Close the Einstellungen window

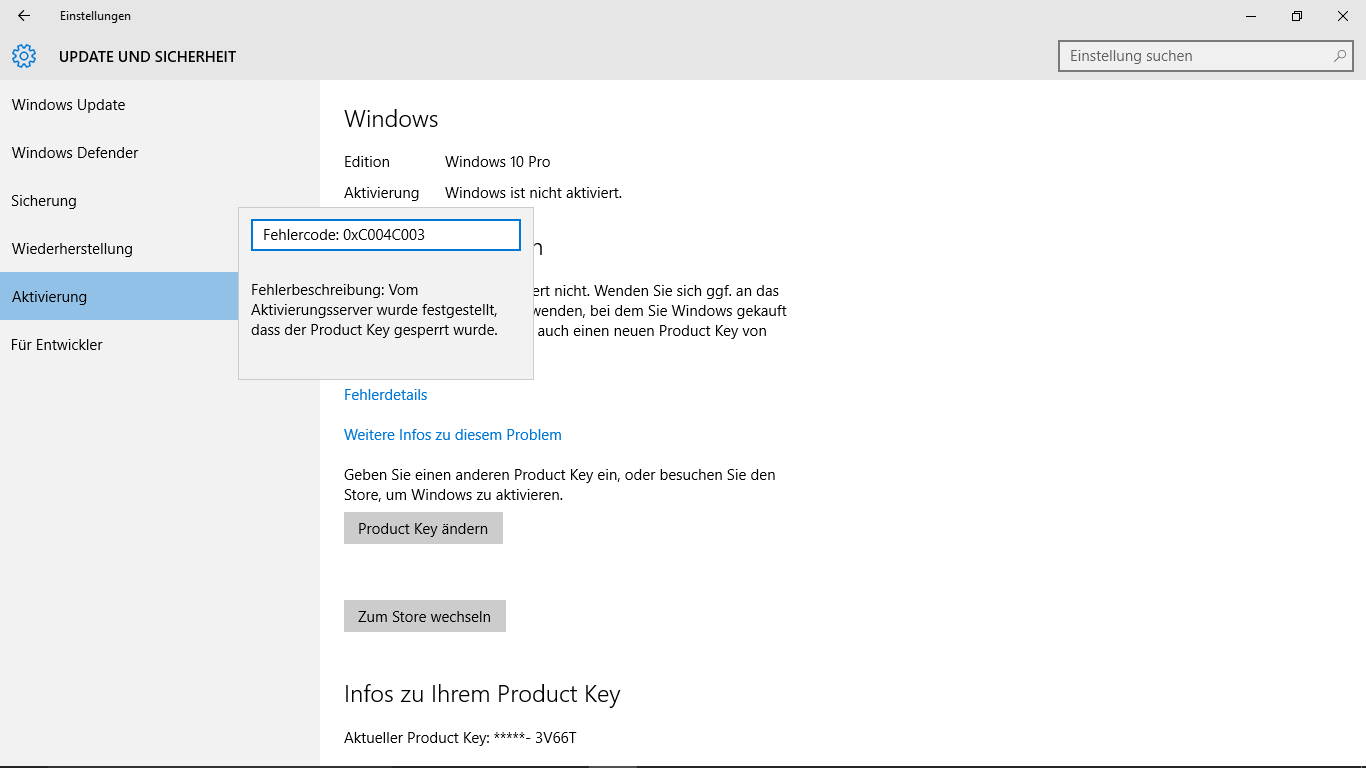pos(1343,16)
